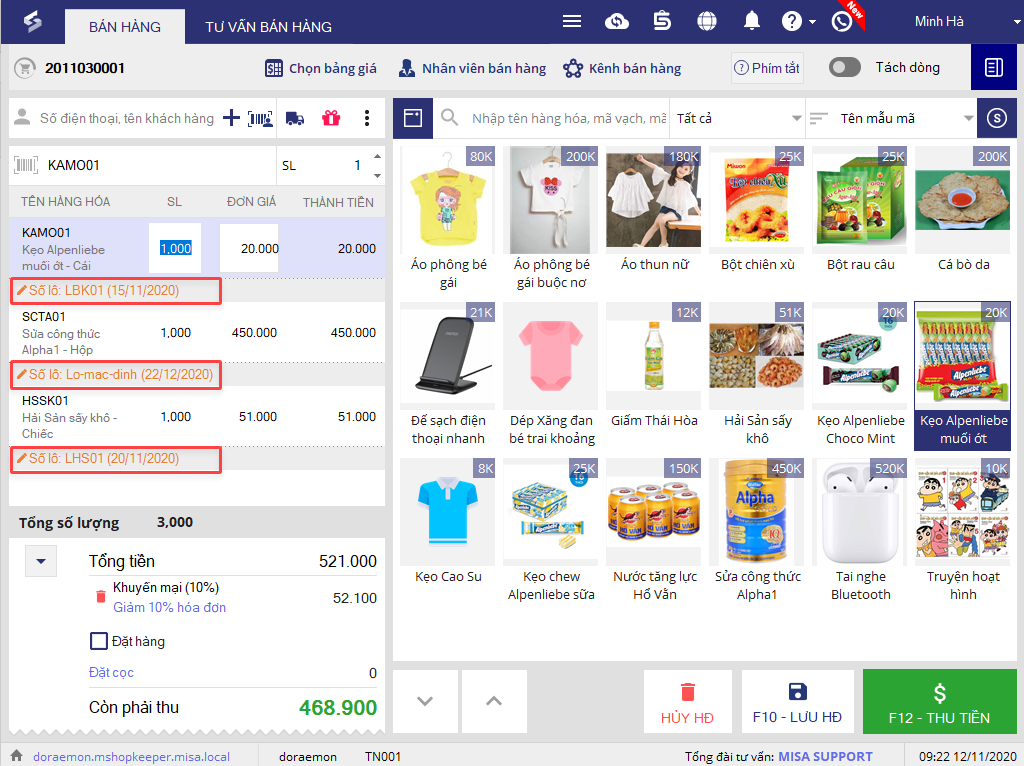Select Áo phông bé gái product tile

click(448, 219)
